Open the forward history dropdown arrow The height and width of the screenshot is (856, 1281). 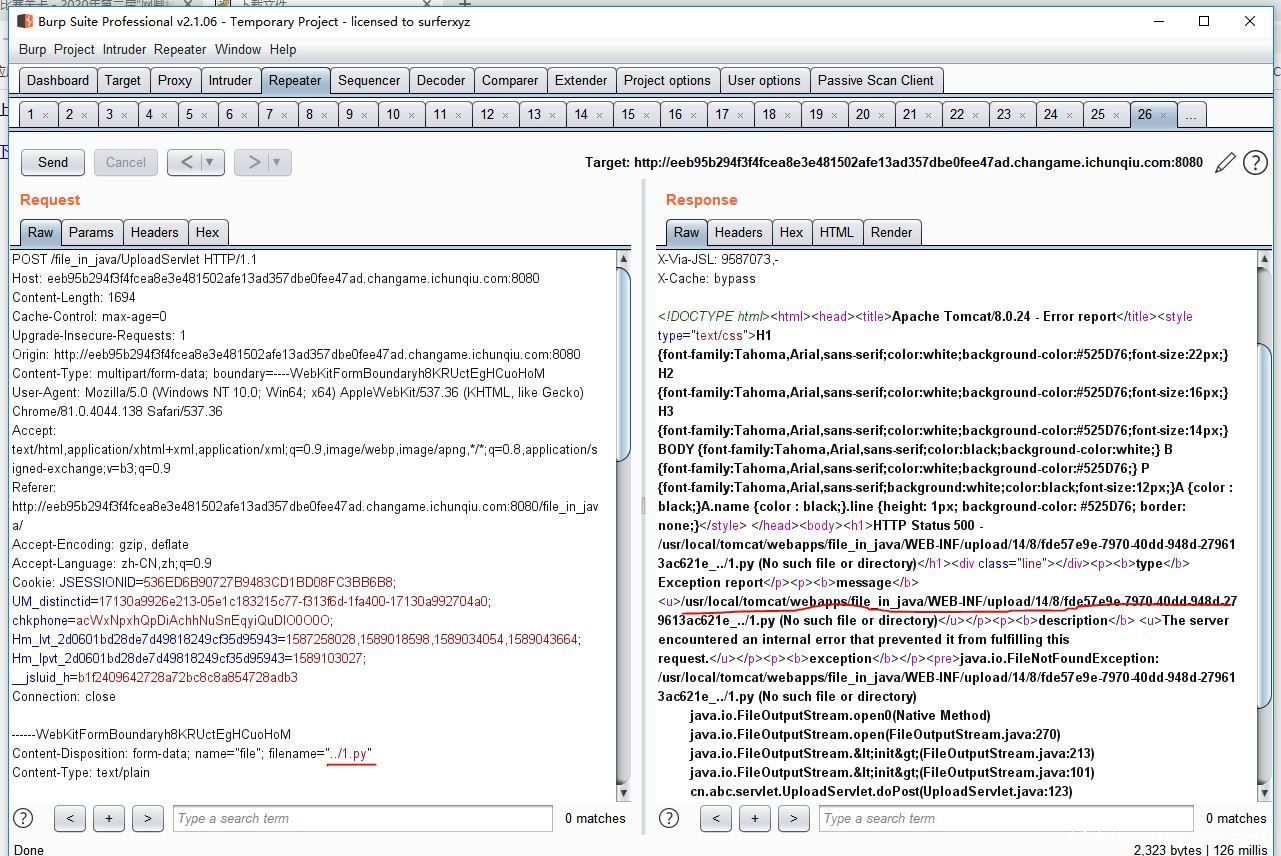coord(276,162)
